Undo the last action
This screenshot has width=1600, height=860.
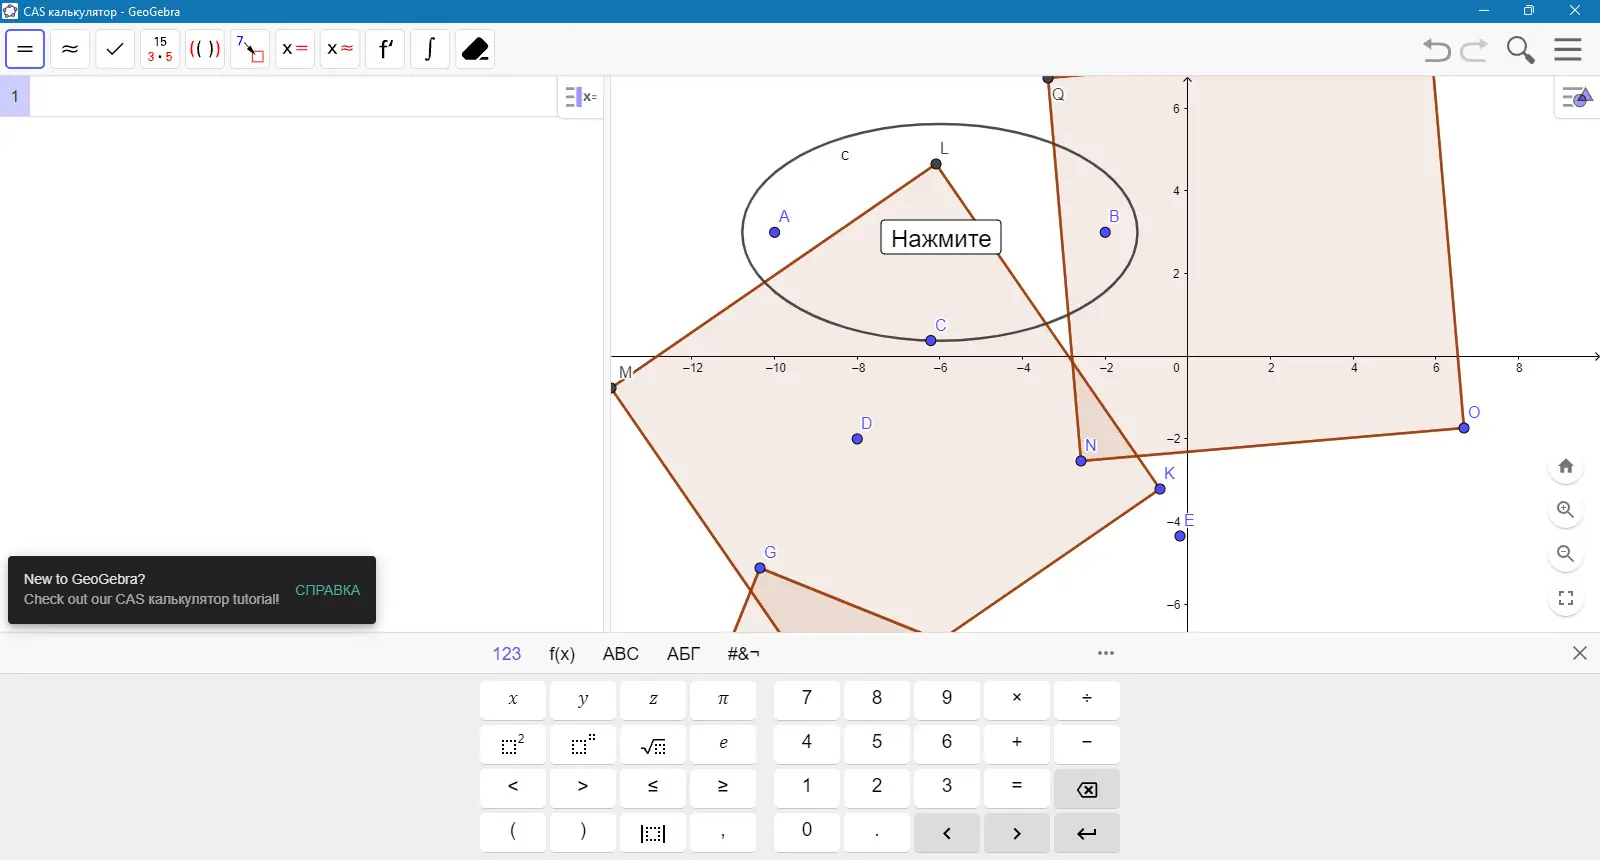point(1437,50)
